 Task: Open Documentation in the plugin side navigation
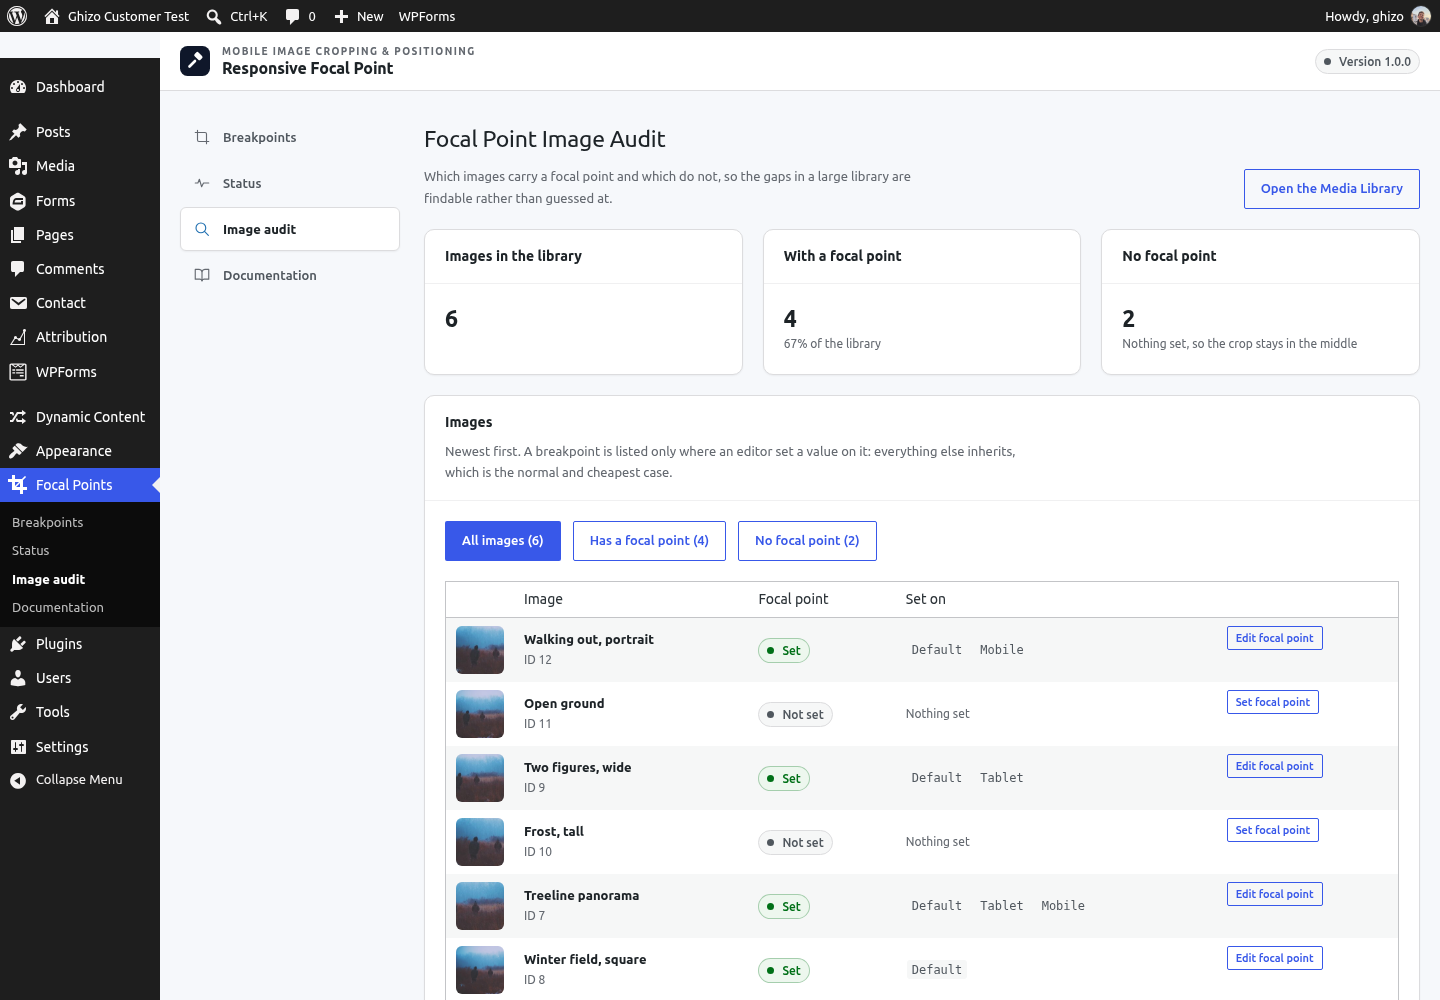[290, 275]
